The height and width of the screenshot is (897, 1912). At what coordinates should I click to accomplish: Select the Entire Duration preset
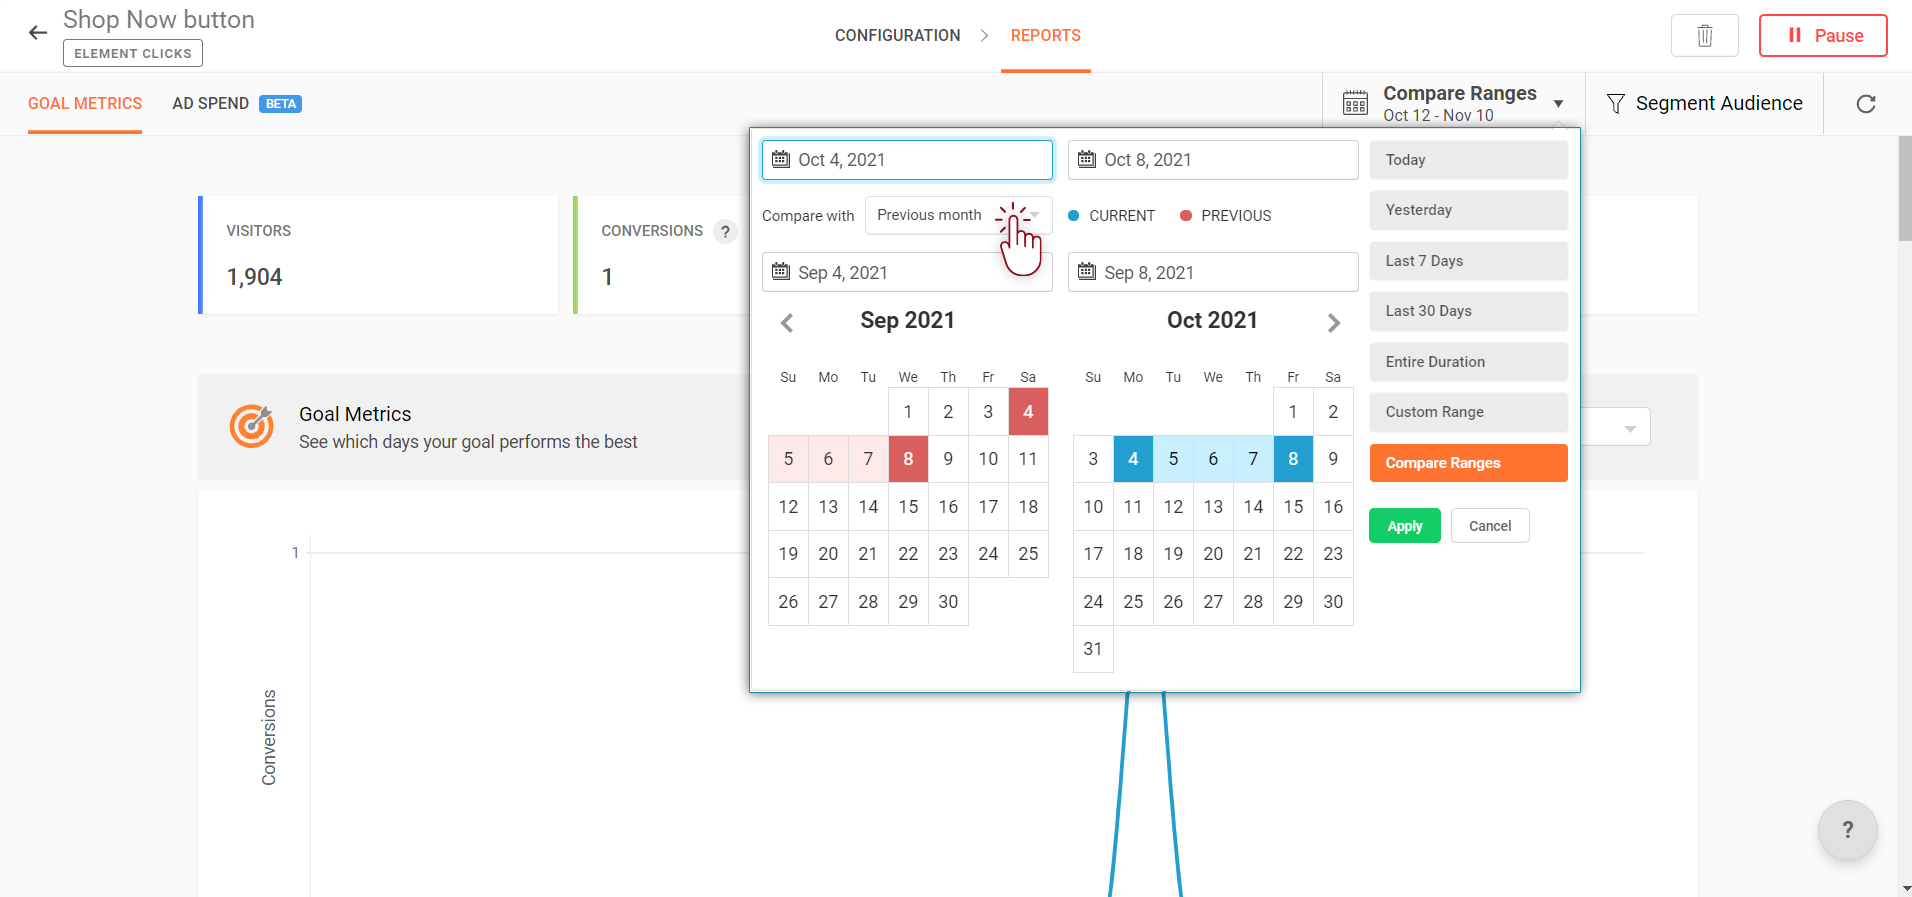click(1468, 362)
